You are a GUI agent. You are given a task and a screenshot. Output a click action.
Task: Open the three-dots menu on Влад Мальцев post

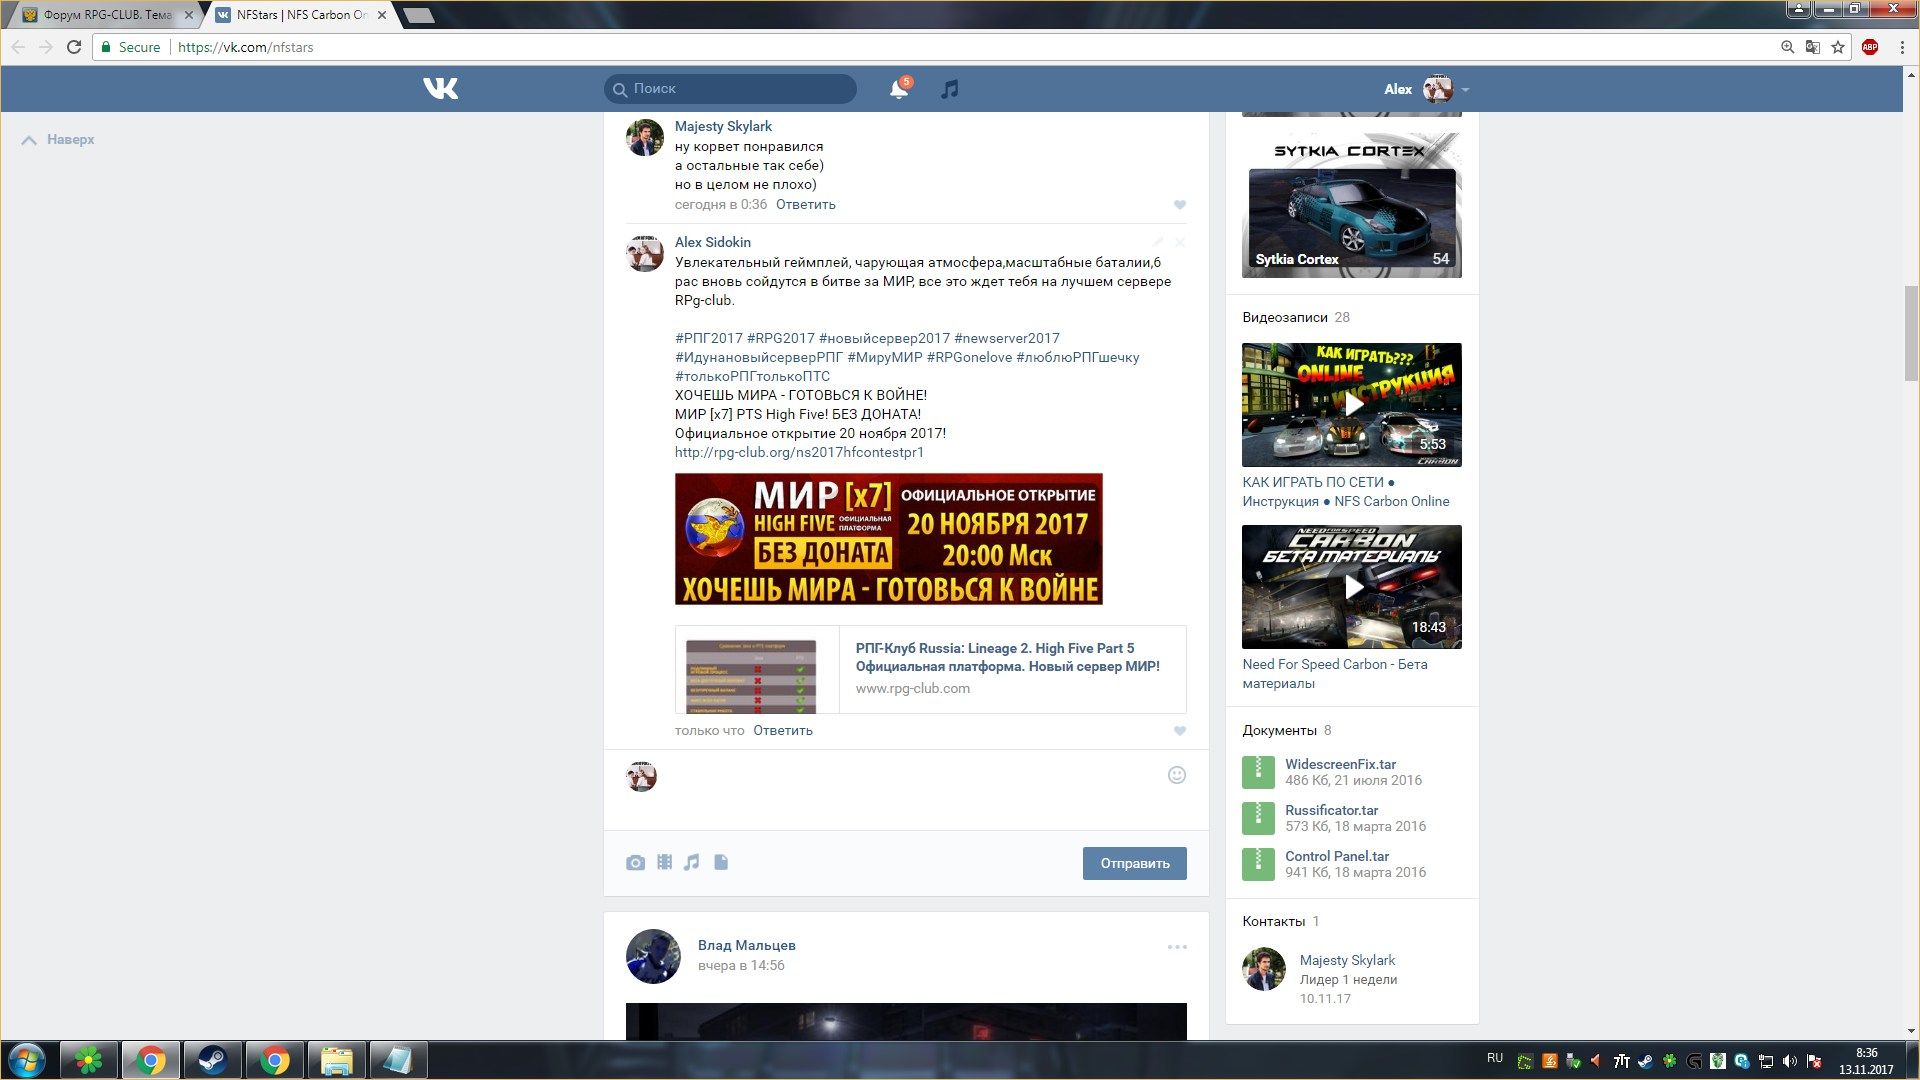coord(1177,946)
